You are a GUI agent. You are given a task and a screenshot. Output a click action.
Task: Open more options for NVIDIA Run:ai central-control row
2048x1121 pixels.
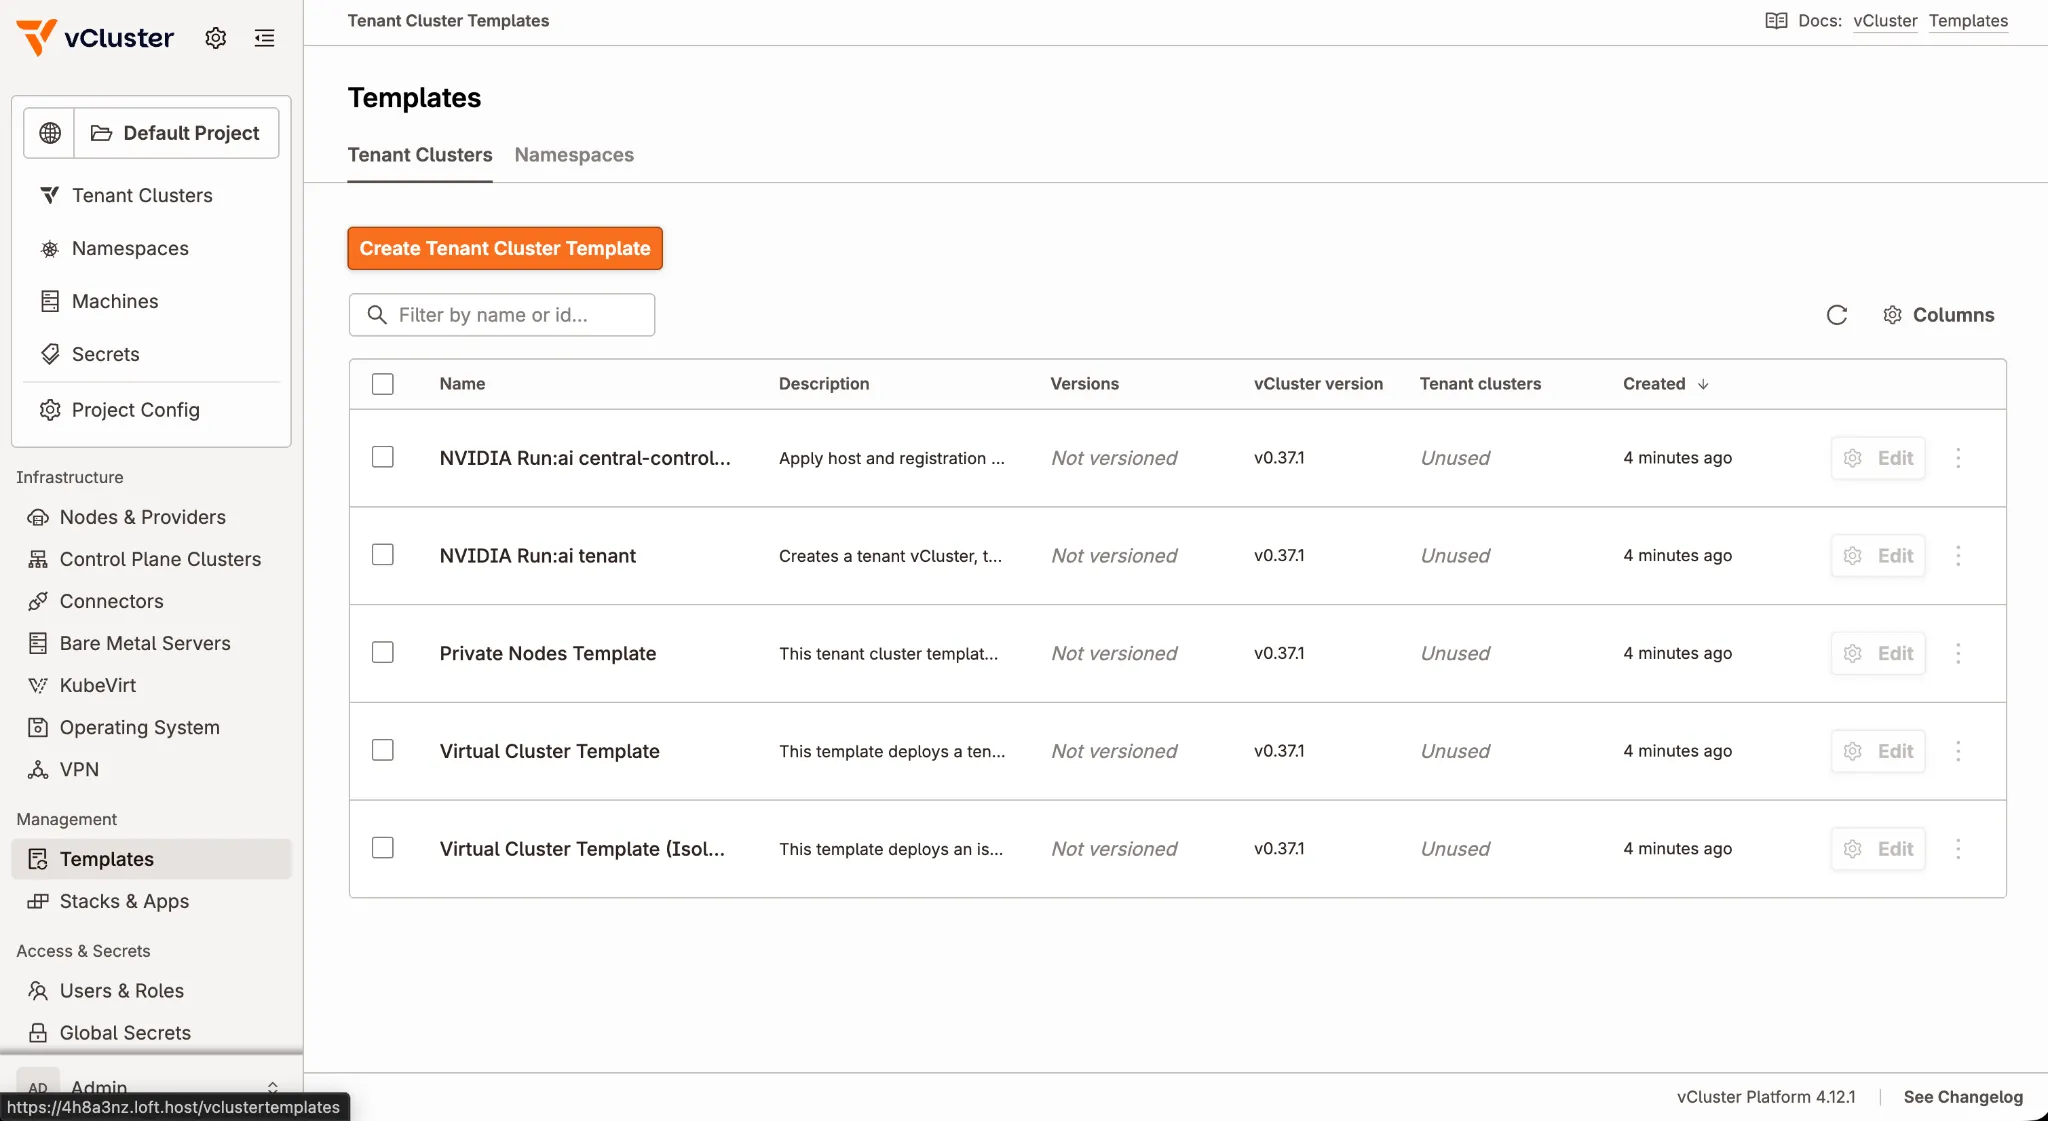(x=1958, y=458)
